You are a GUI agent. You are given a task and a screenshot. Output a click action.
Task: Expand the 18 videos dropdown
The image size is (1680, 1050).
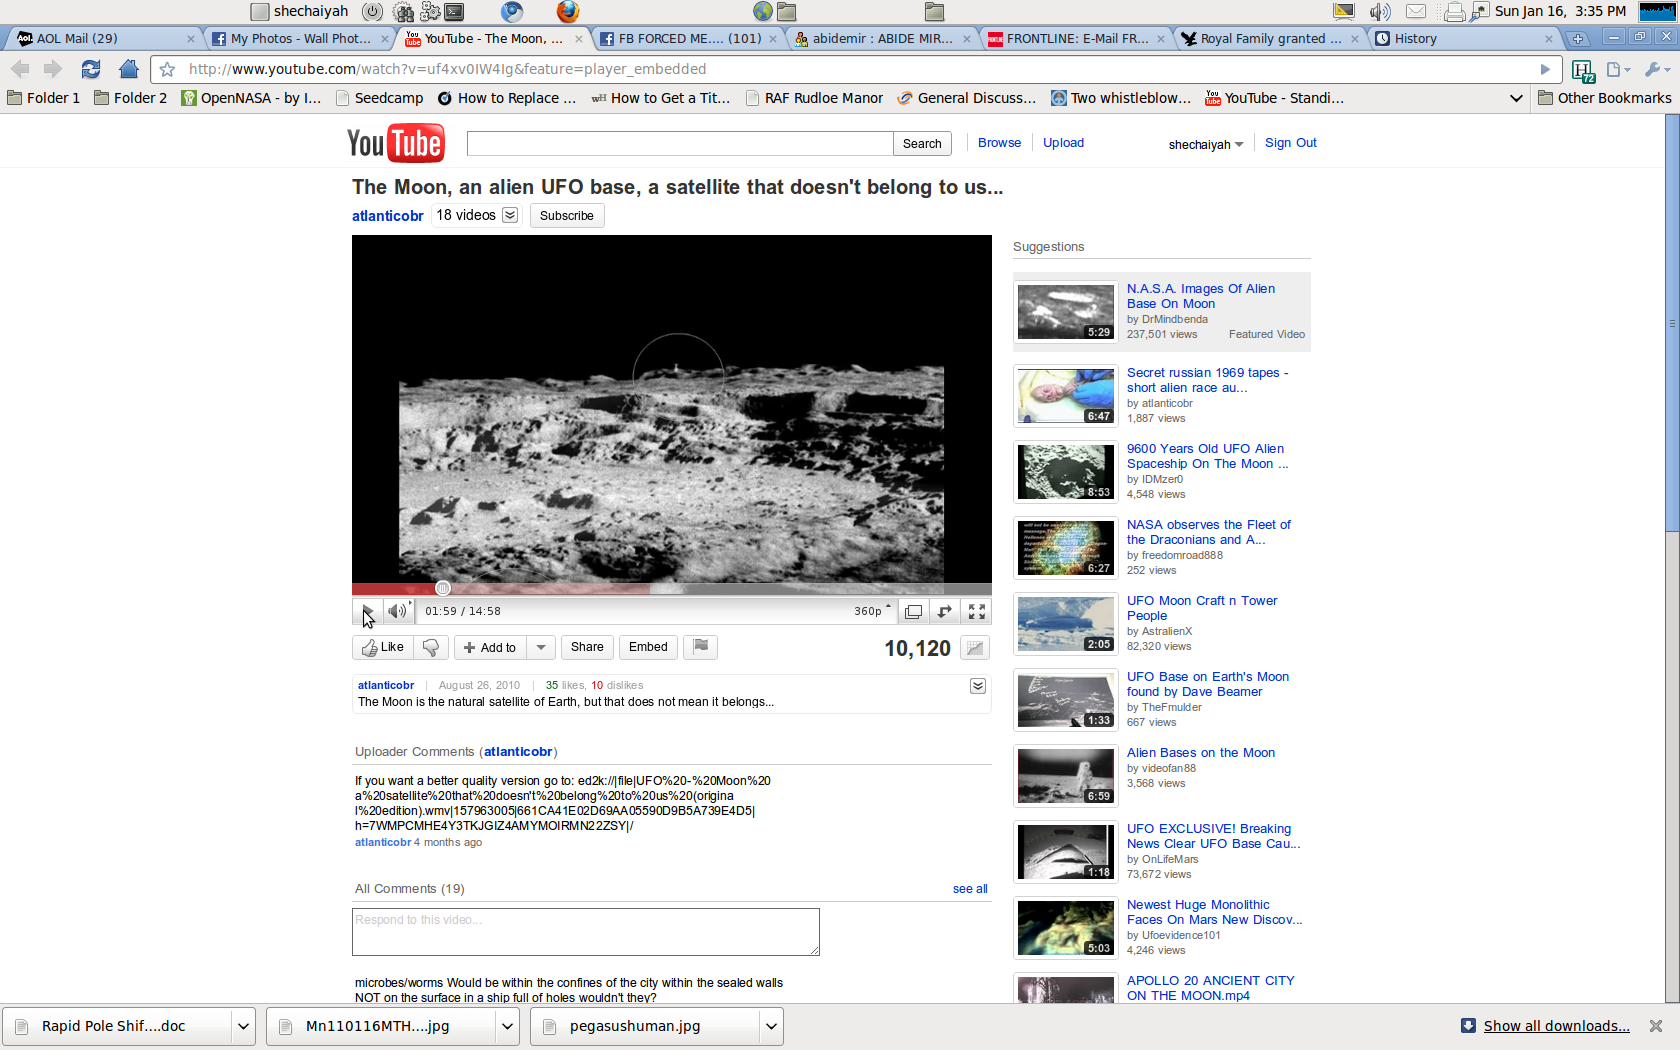coord(510,215)
